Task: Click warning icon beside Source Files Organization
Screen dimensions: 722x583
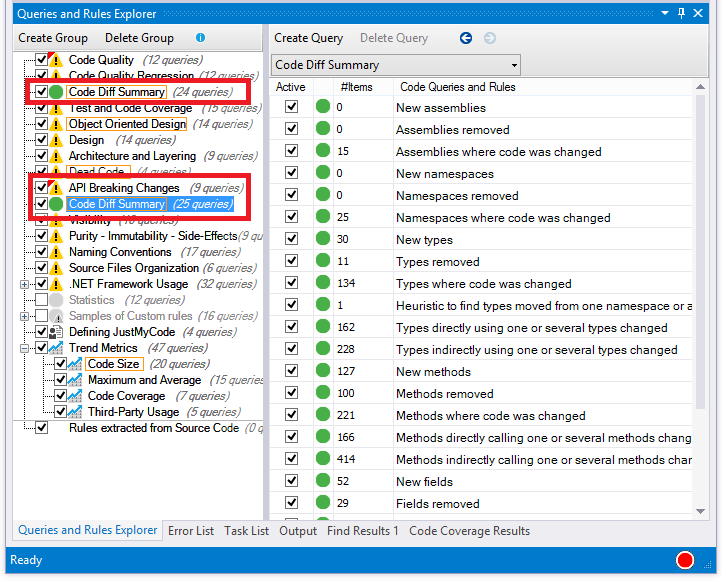Action: (56, 268)
